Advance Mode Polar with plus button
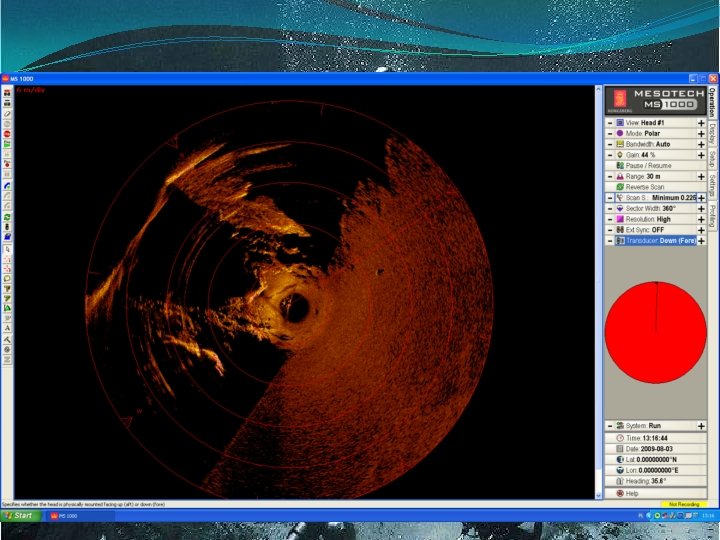 (x=701, y=134)
